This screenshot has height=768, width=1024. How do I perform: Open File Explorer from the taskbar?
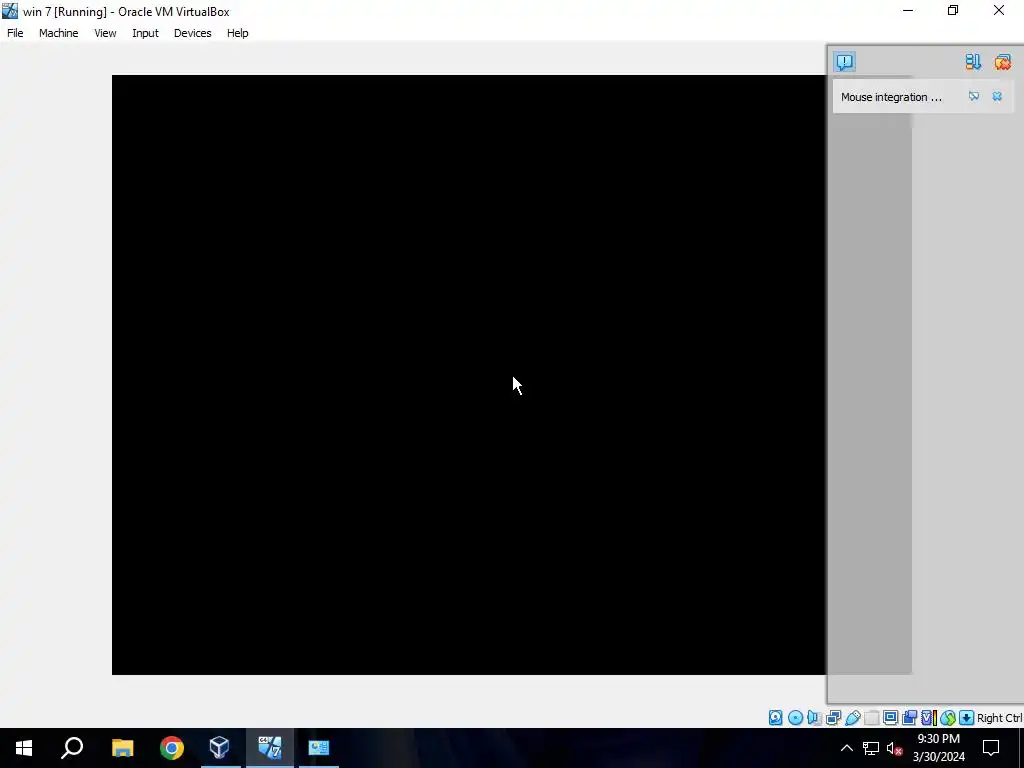point(122,748)
